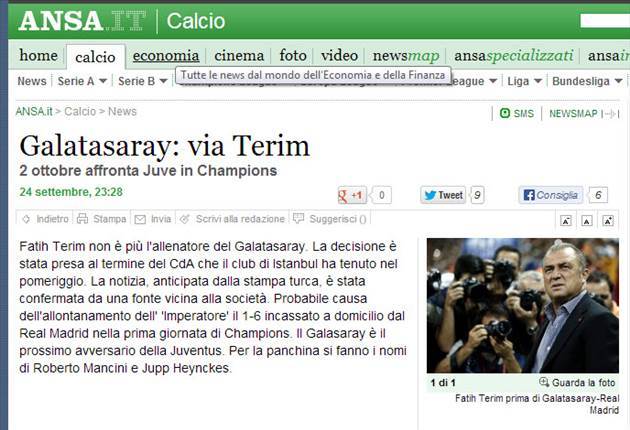Click Scrivi alla redazione link
Viewport: 630px width, 430px height.
pos(240,219)
